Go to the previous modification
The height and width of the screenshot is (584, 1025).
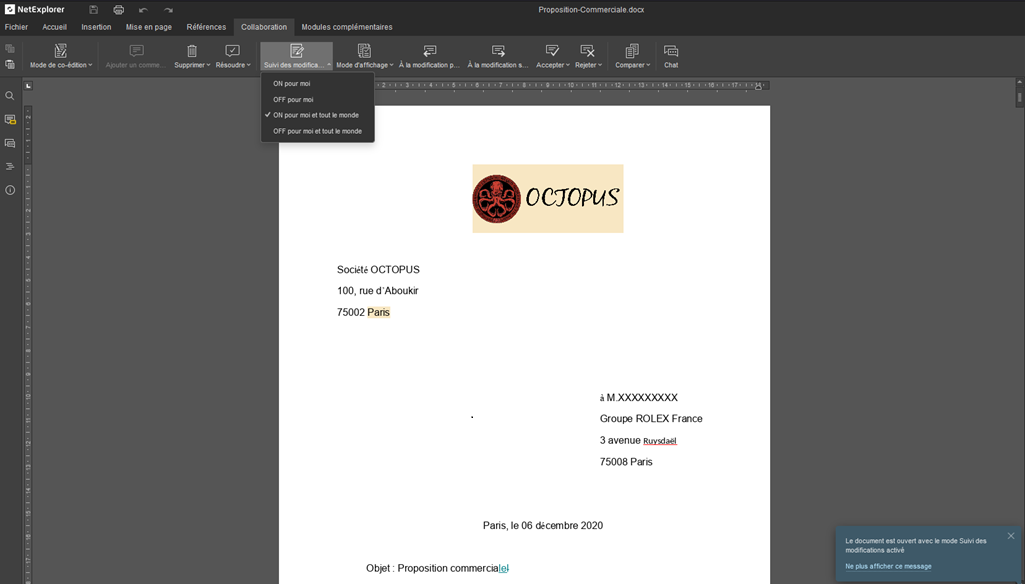[x=429, y=56]
